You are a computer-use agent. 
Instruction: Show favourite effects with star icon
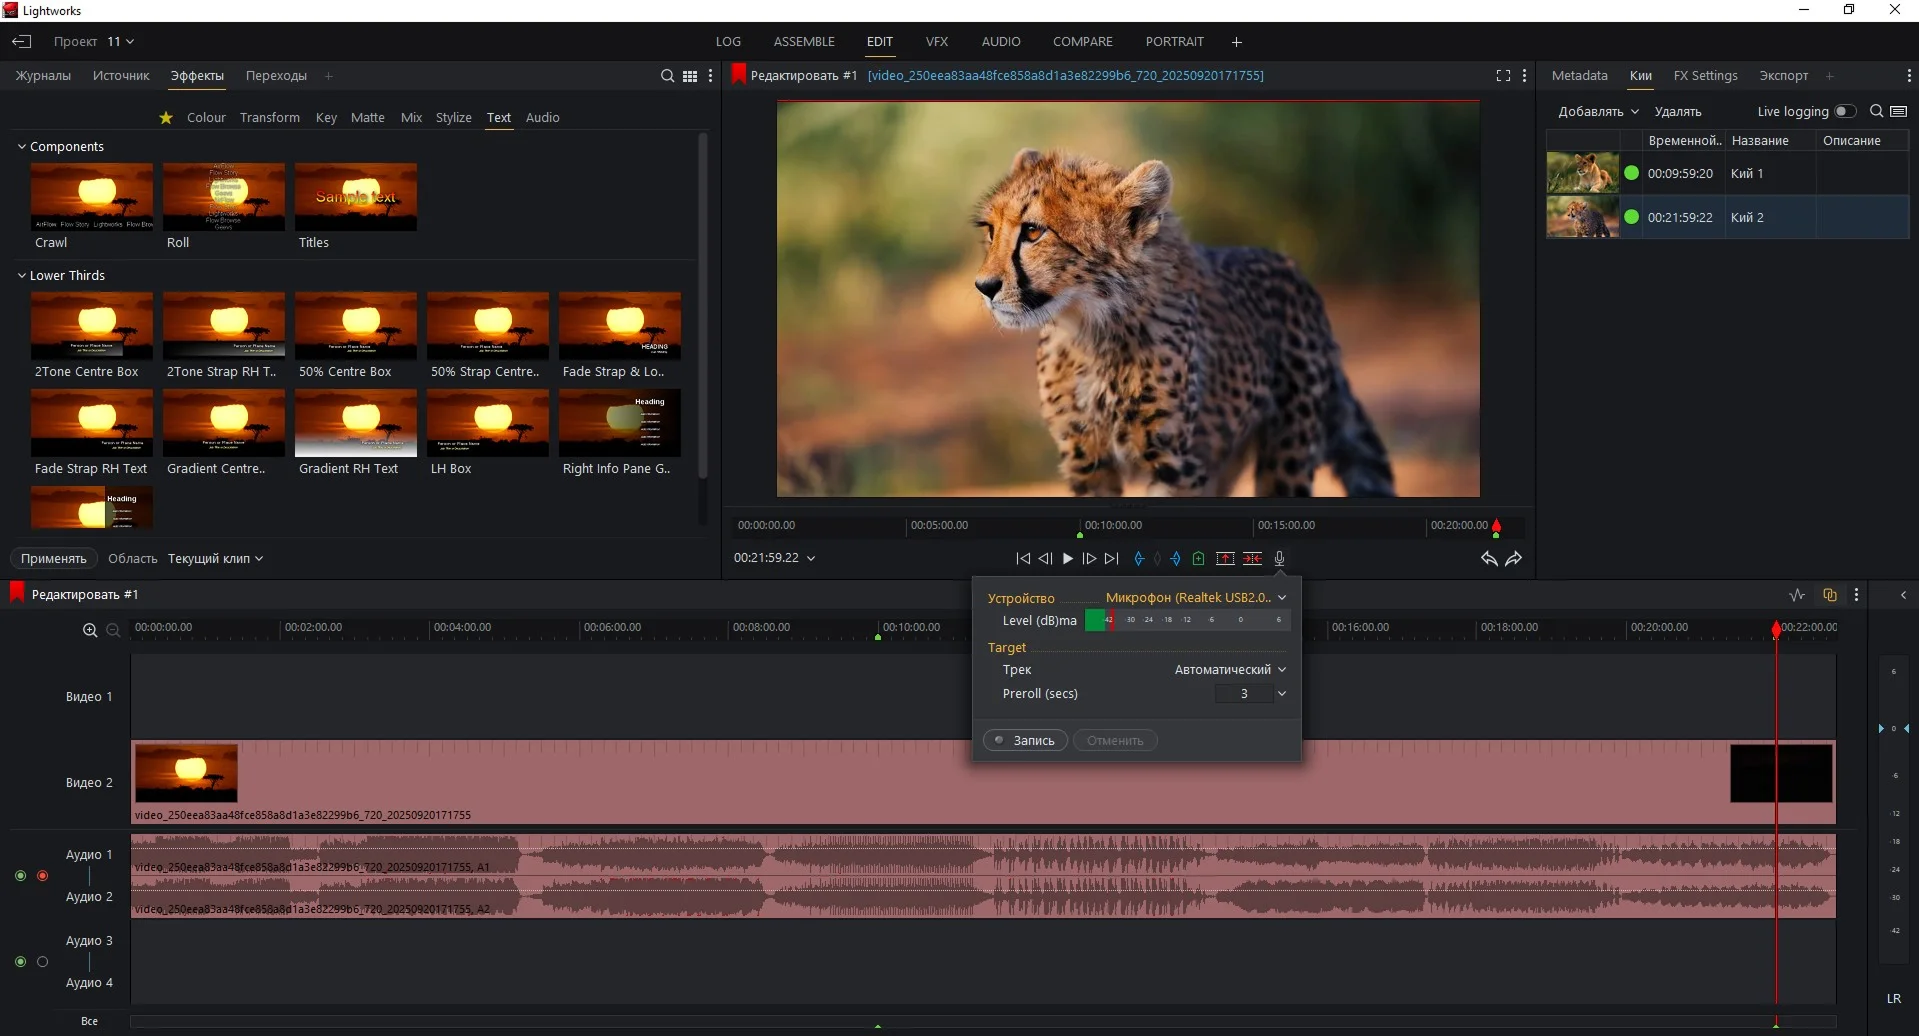point(166,118)
